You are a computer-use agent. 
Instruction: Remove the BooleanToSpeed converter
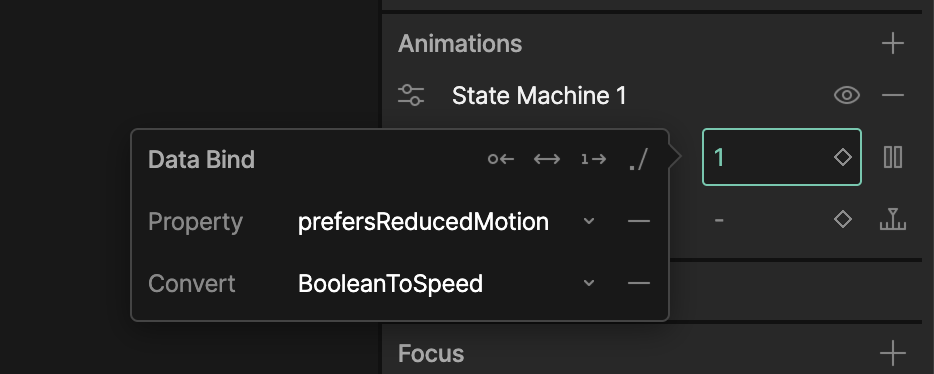coord(639,283)
